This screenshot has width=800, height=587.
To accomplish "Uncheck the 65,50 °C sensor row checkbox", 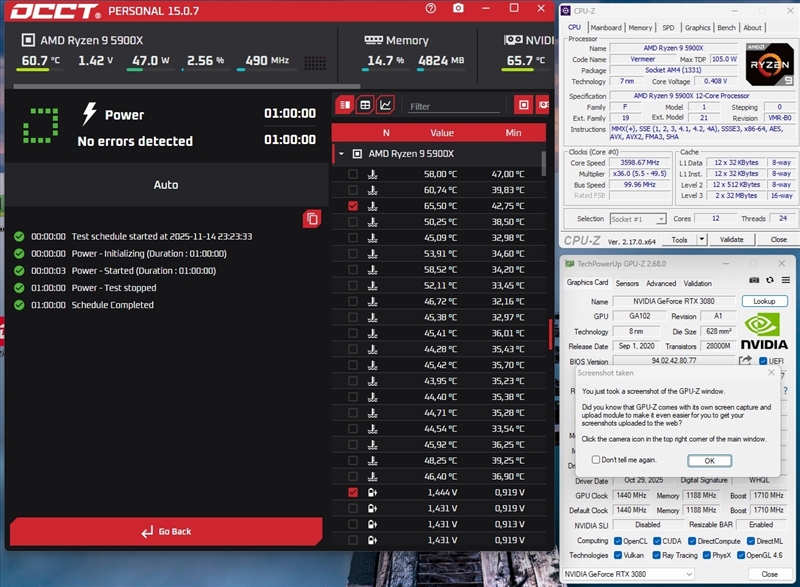I will 352,205.
